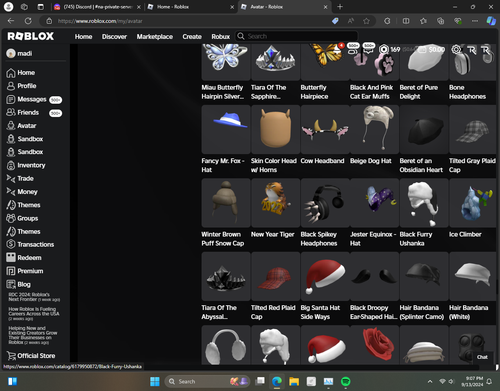Image resolution: width=500 pixels, height=391 pixels.
Task: Select Marketplace in the top navigation
Action: tap(155, 36)
